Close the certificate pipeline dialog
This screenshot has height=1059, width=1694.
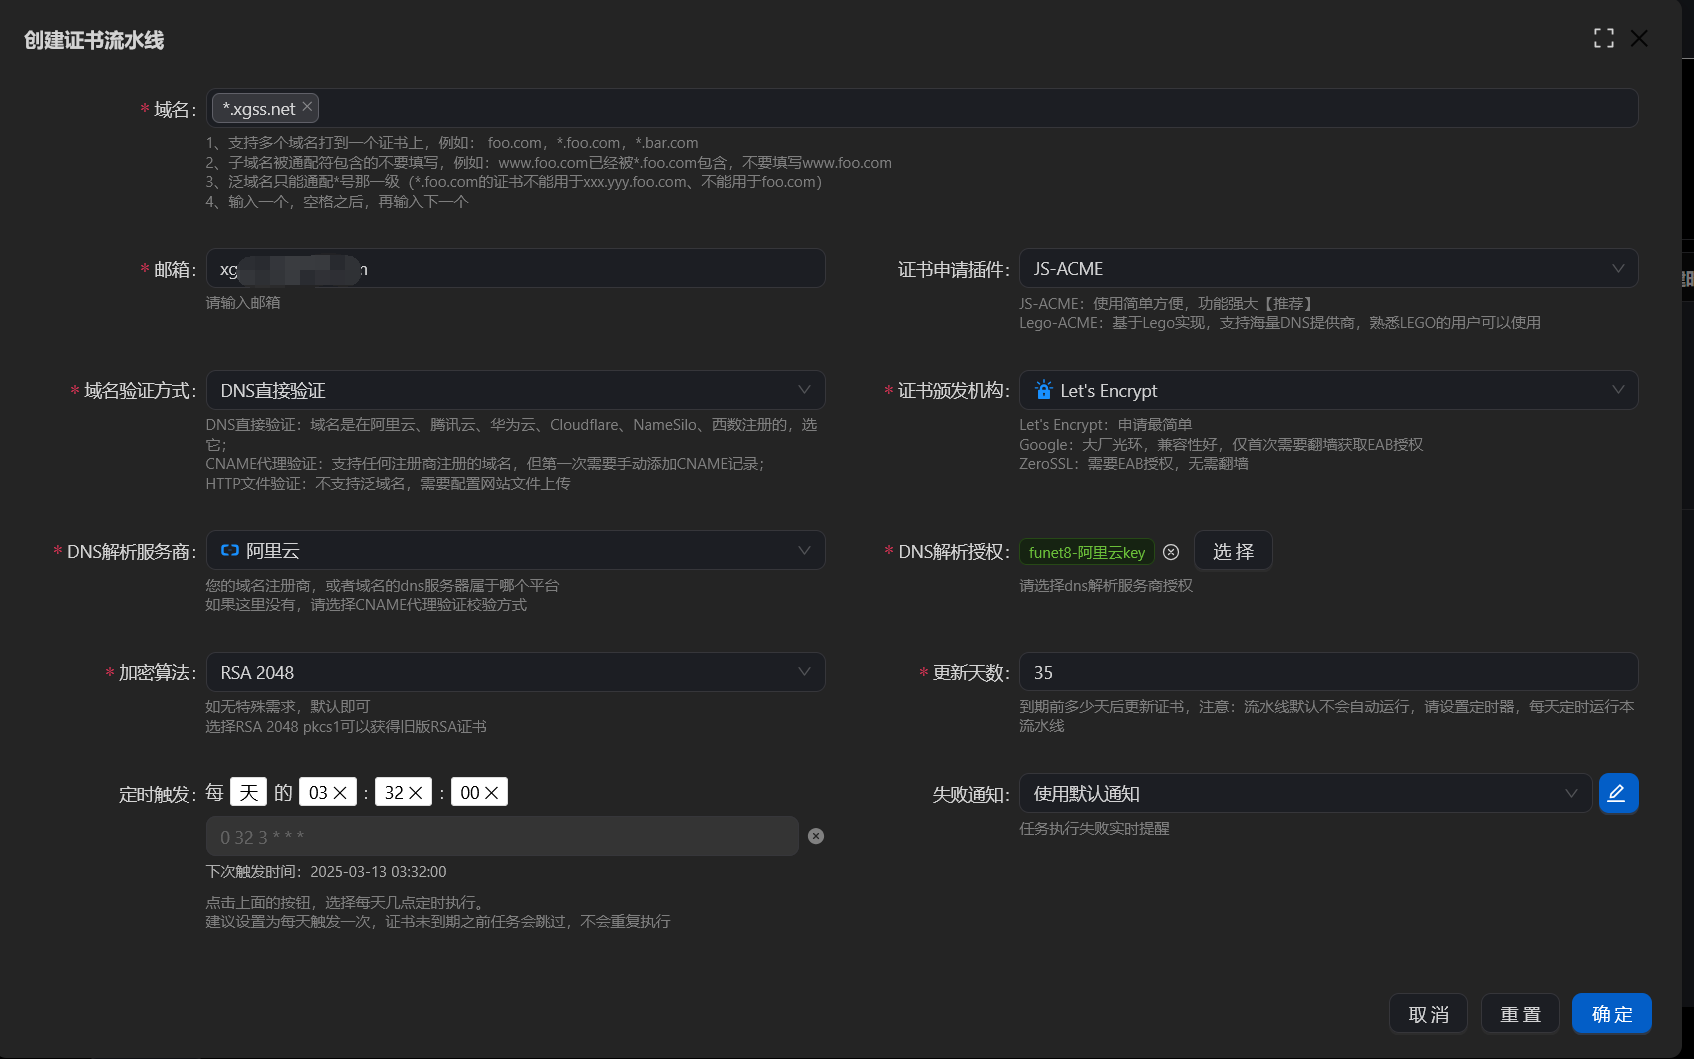point(1639,38)
